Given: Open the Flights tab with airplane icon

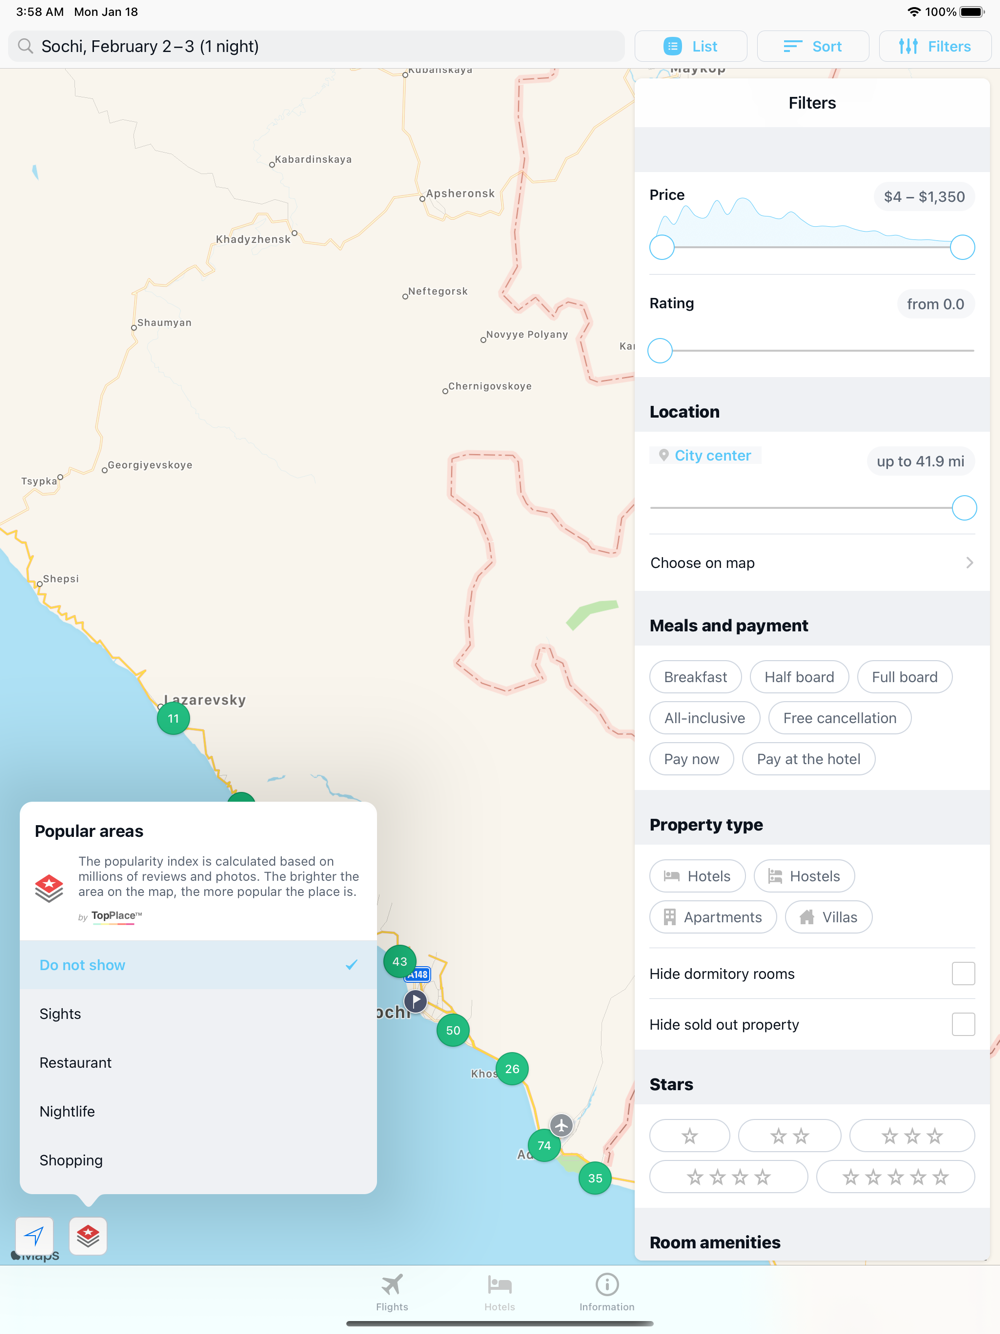Looking at the screenshot, I should [392, 1292].
